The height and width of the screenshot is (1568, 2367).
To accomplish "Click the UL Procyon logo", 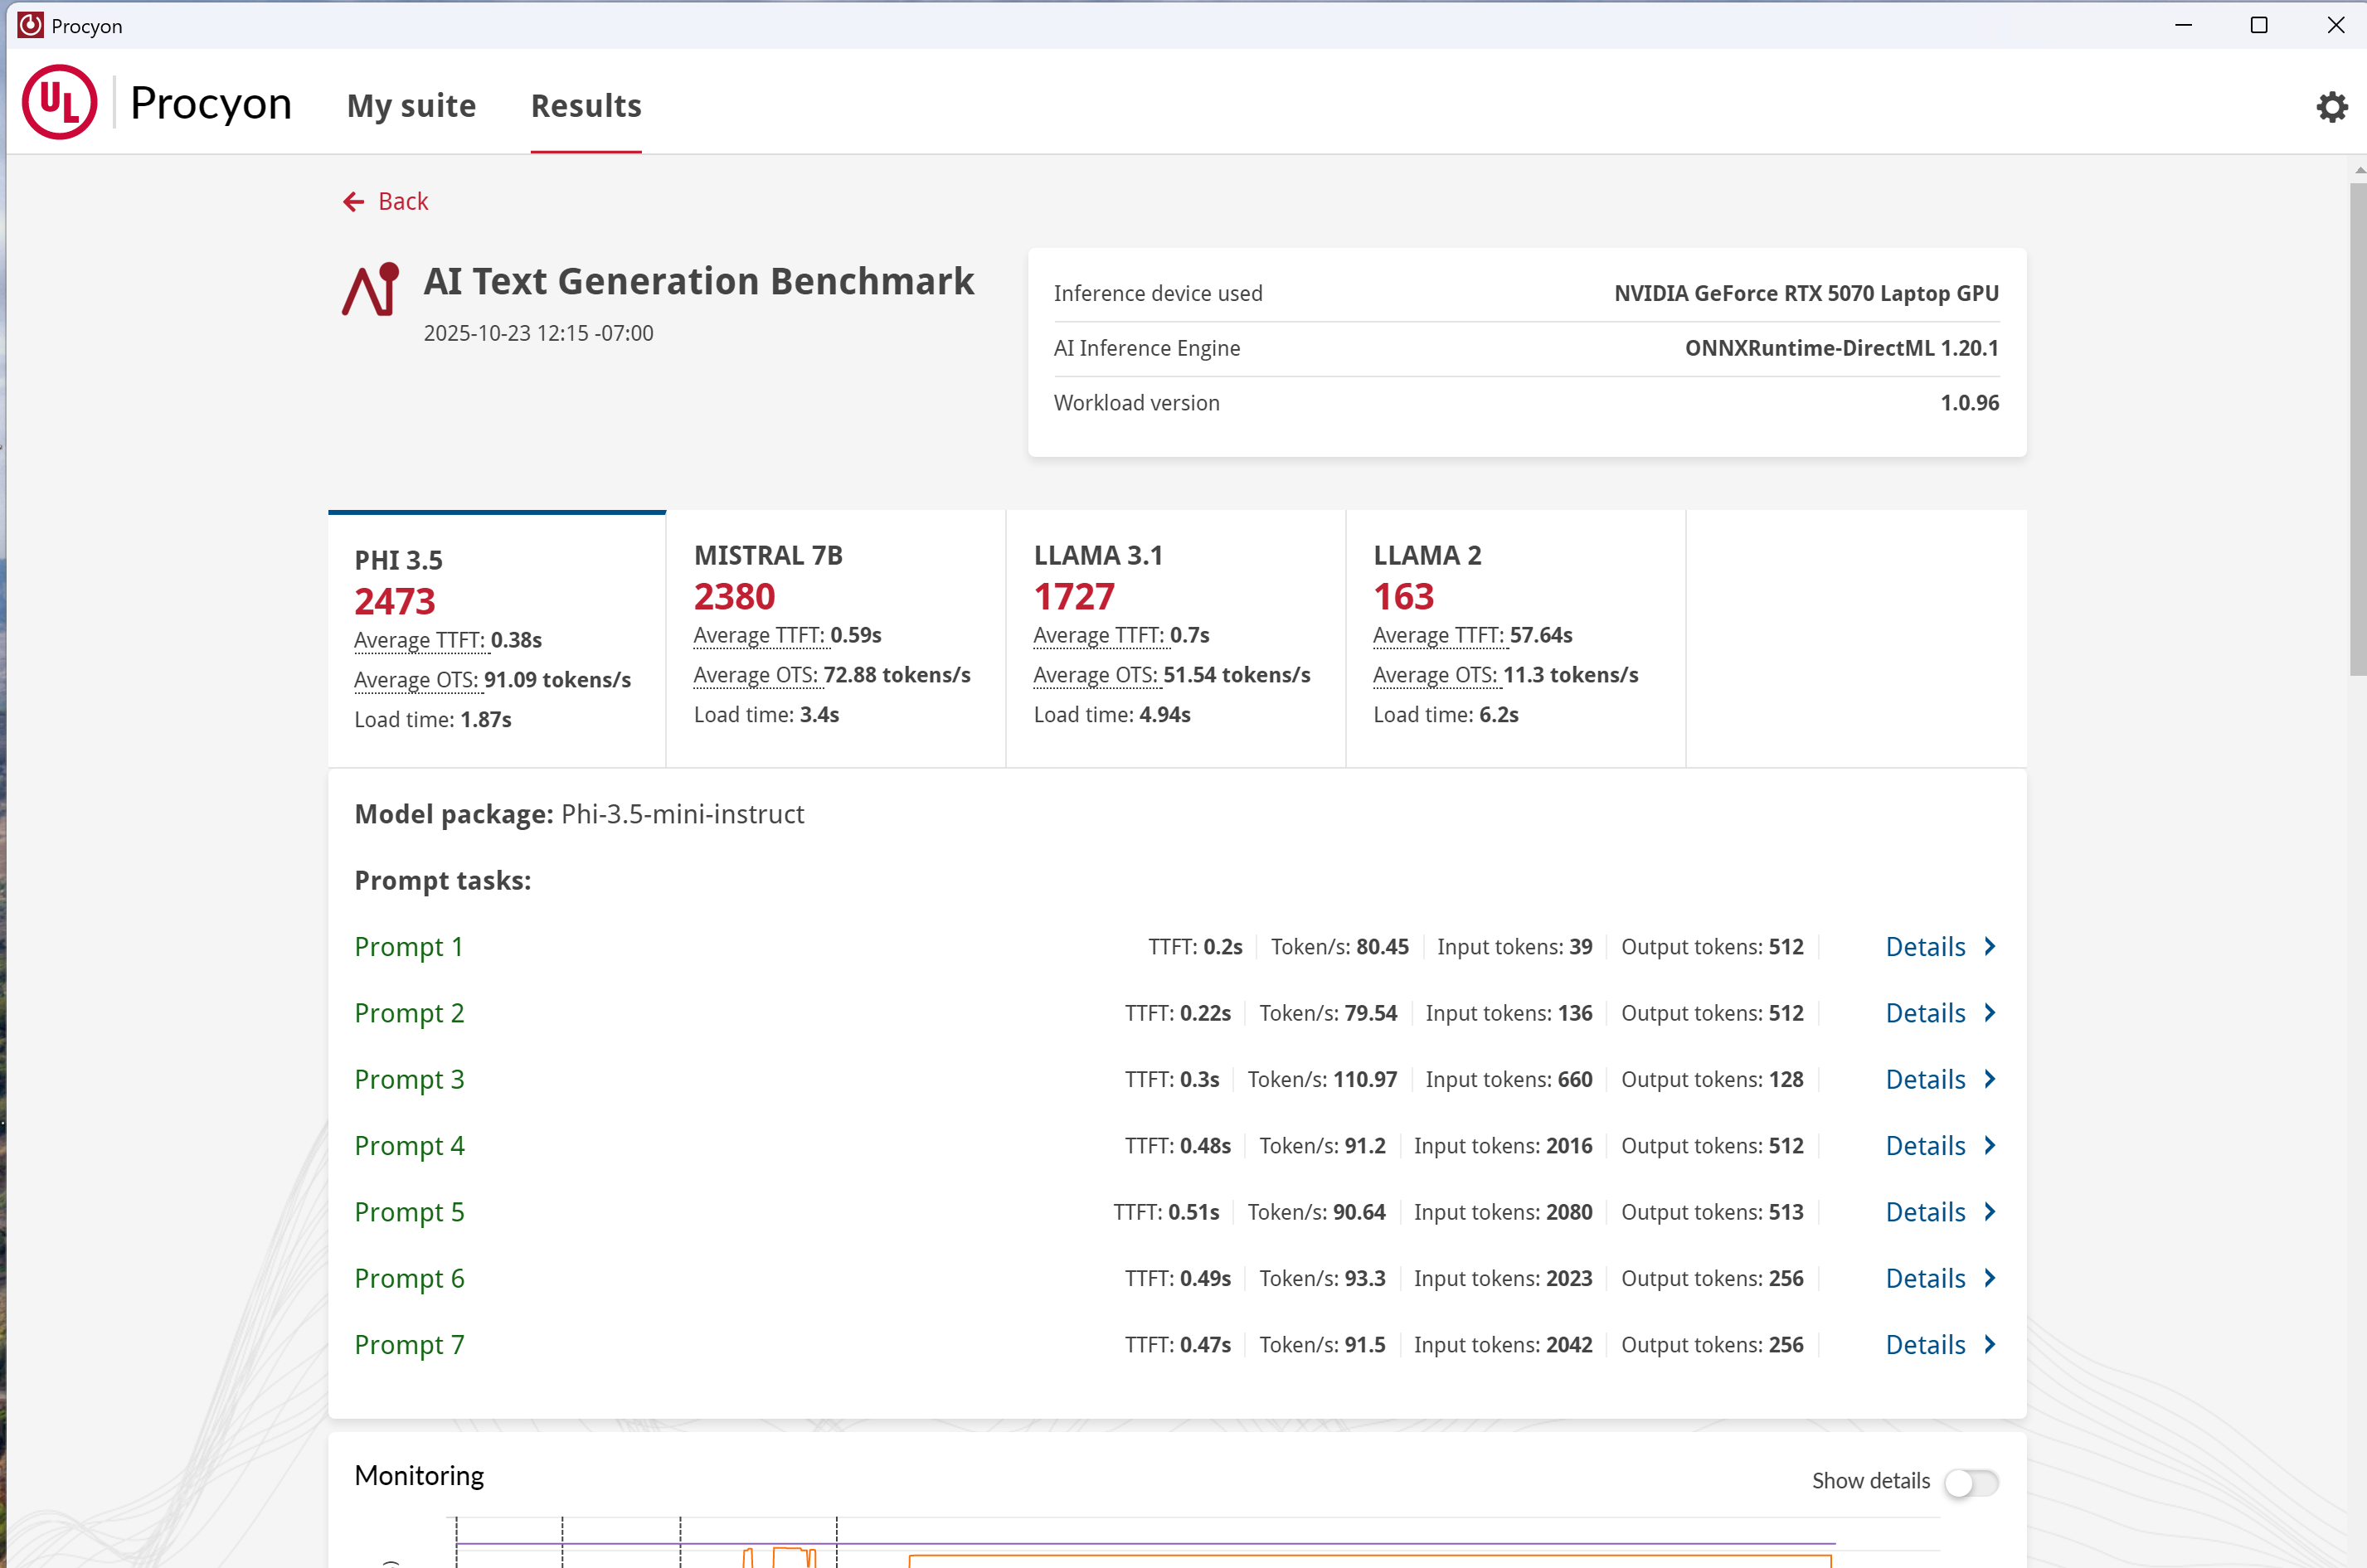I will point(60,103).
